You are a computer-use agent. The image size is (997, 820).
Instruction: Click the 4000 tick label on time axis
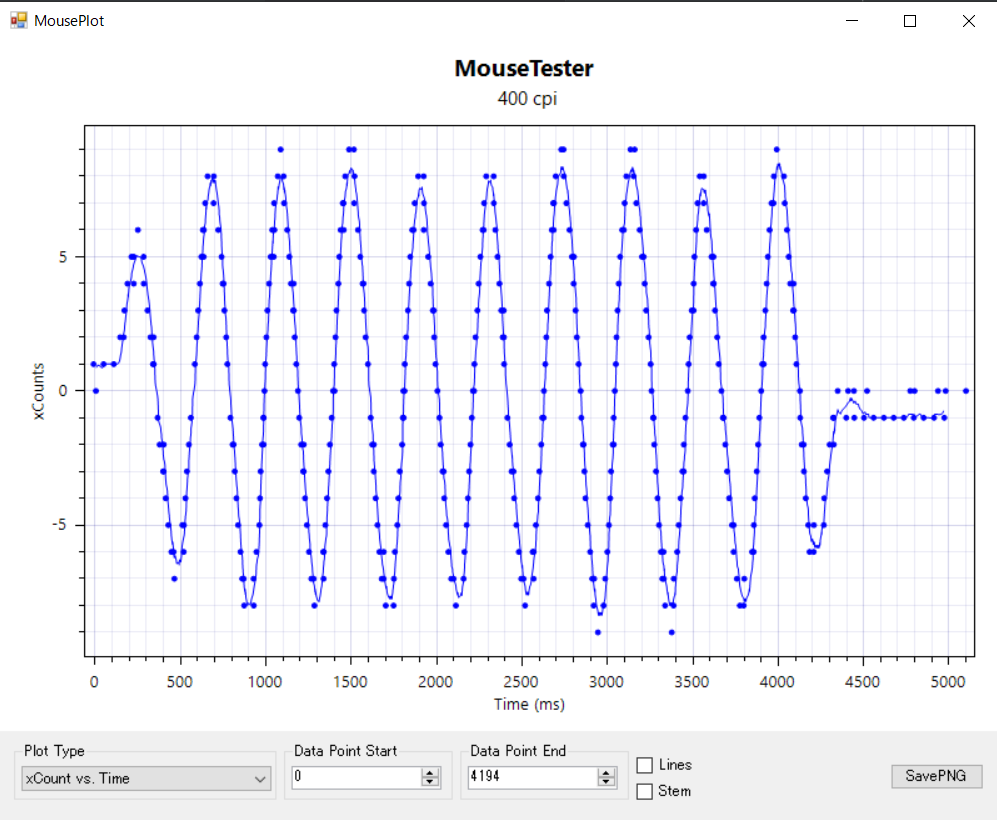777,682
